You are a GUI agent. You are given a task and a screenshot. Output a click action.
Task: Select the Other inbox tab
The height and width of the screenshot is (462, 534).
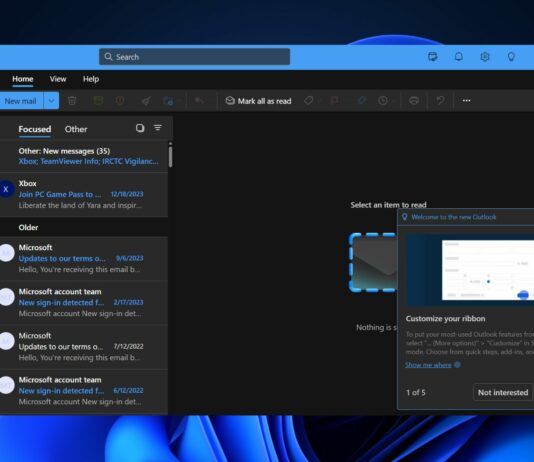pyautogui.click(x=76, y=129)
